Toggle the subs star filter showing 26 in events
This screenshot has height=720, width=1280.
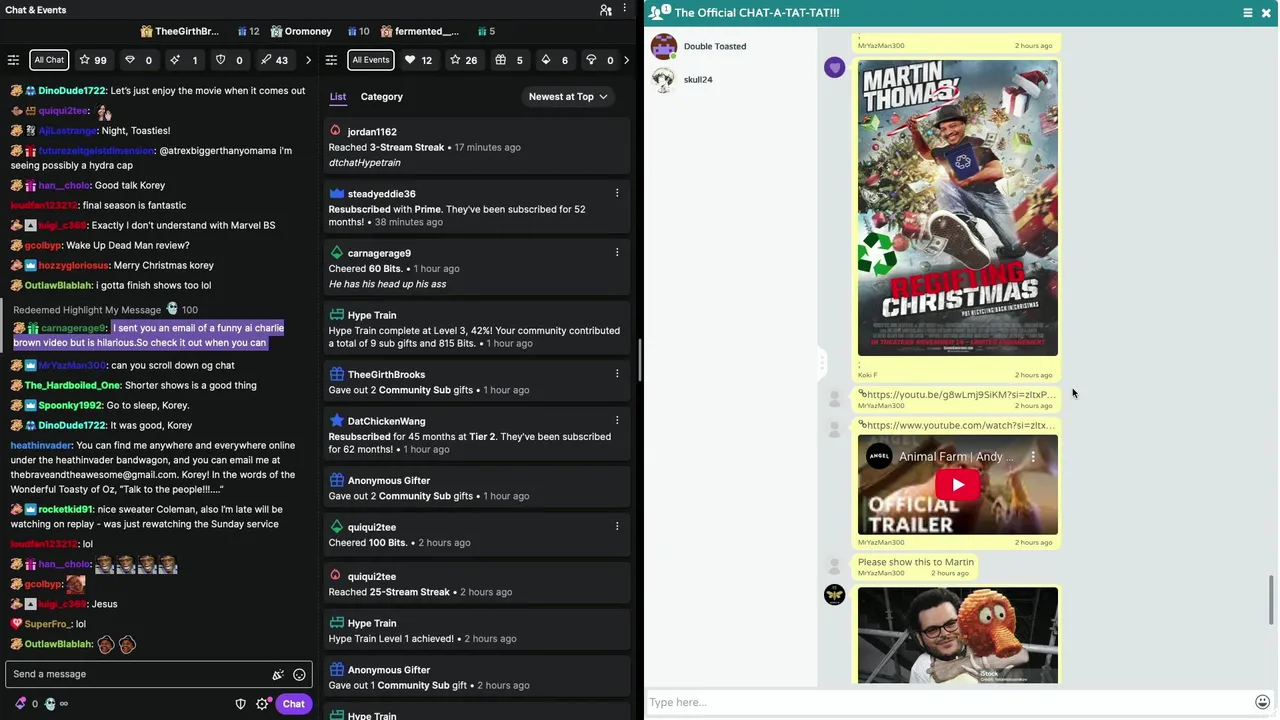(463, 60)
